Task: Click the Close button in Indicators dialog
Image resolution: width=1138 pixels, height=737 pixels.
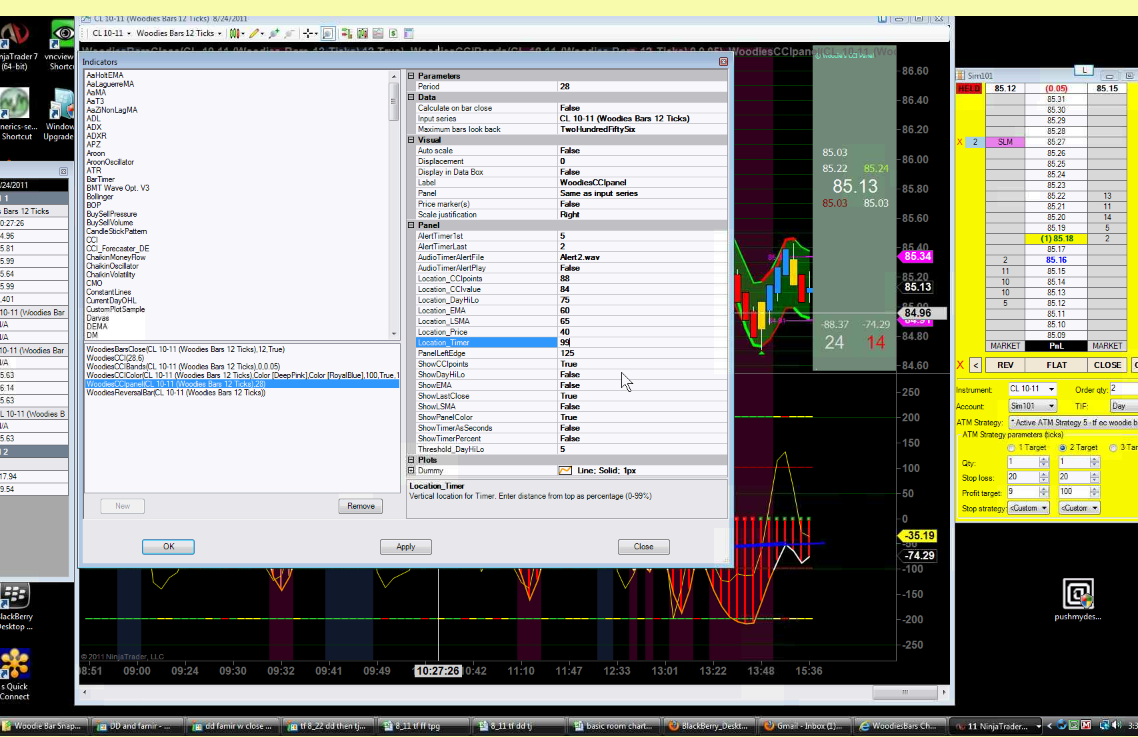Action: tap(644, 547)
